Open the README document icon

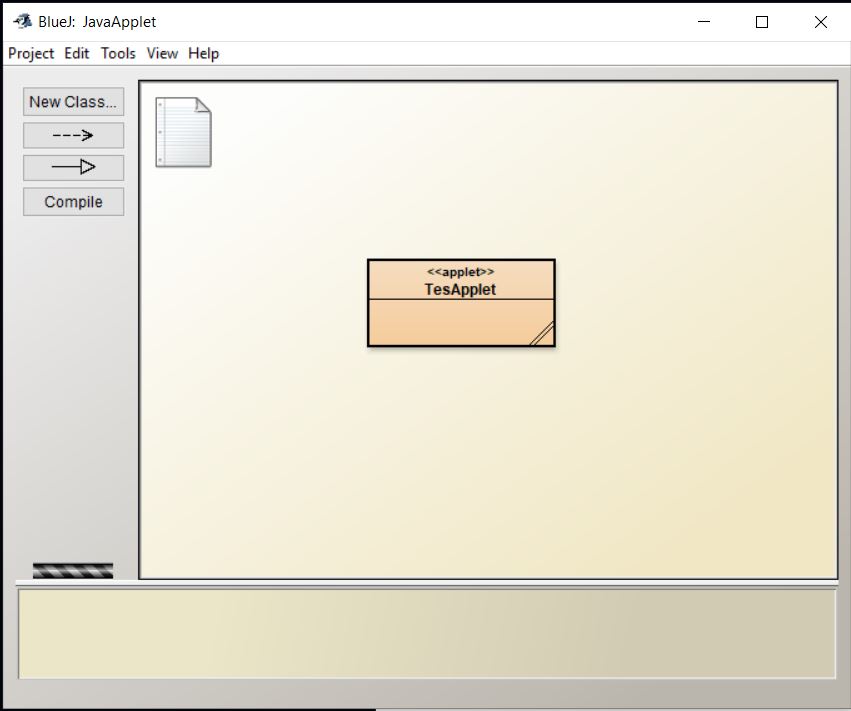pyautogui.click(x=184, y=131)
